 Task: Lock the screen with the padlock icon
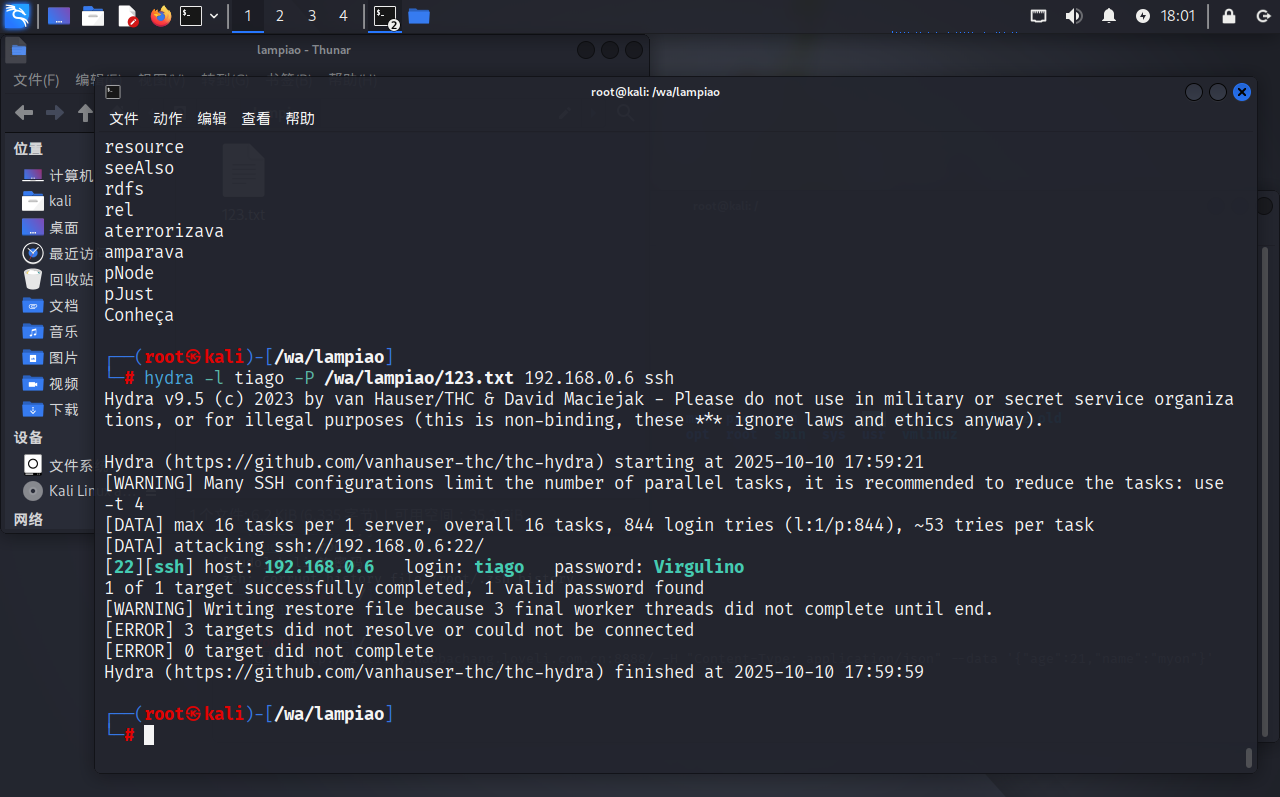pyautogui.click(x=1229, y=16)
